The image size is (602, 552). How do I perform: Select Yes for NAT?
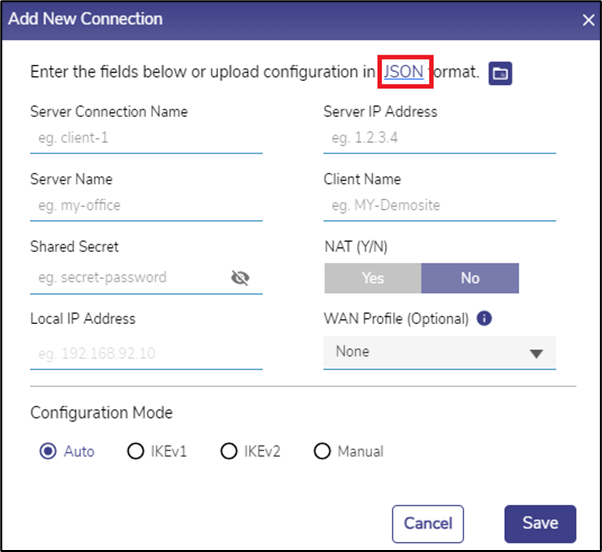point(372,278)
